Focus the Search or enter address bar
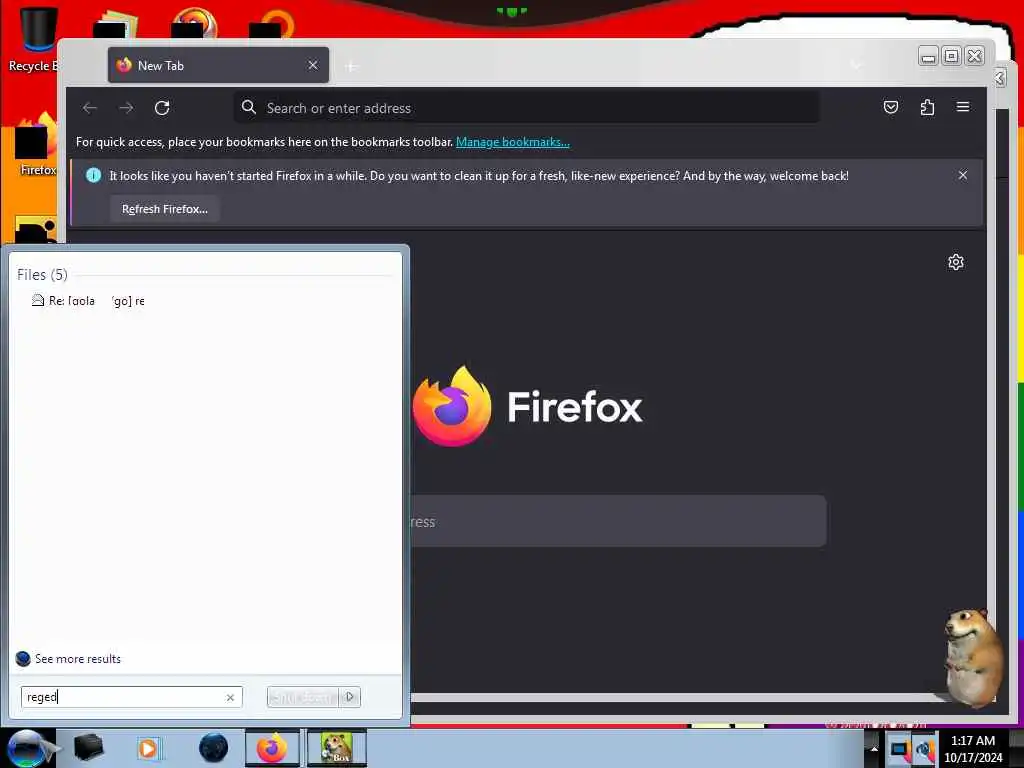 (526, 108)
